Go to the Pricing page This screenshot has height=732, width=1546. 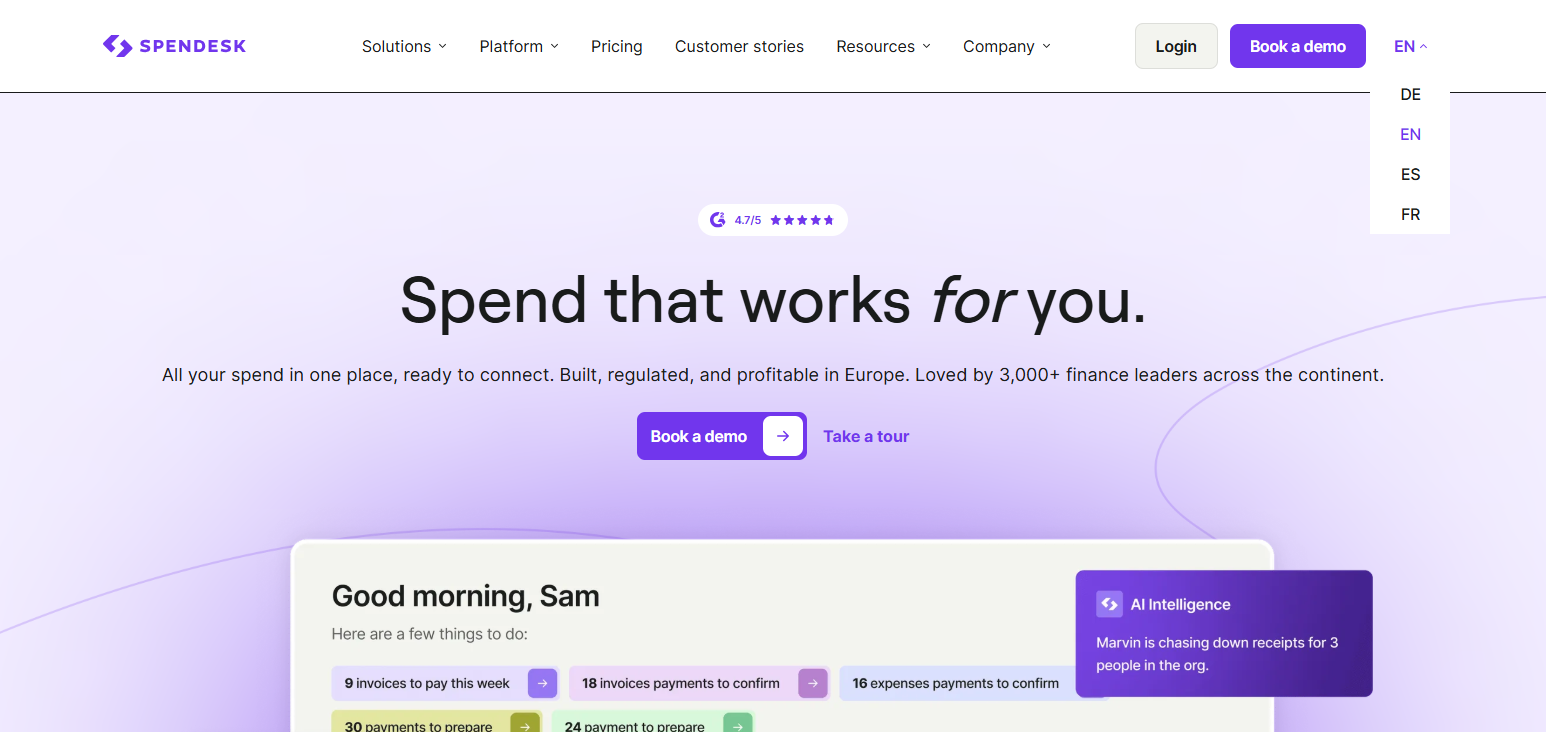(617, 46)
